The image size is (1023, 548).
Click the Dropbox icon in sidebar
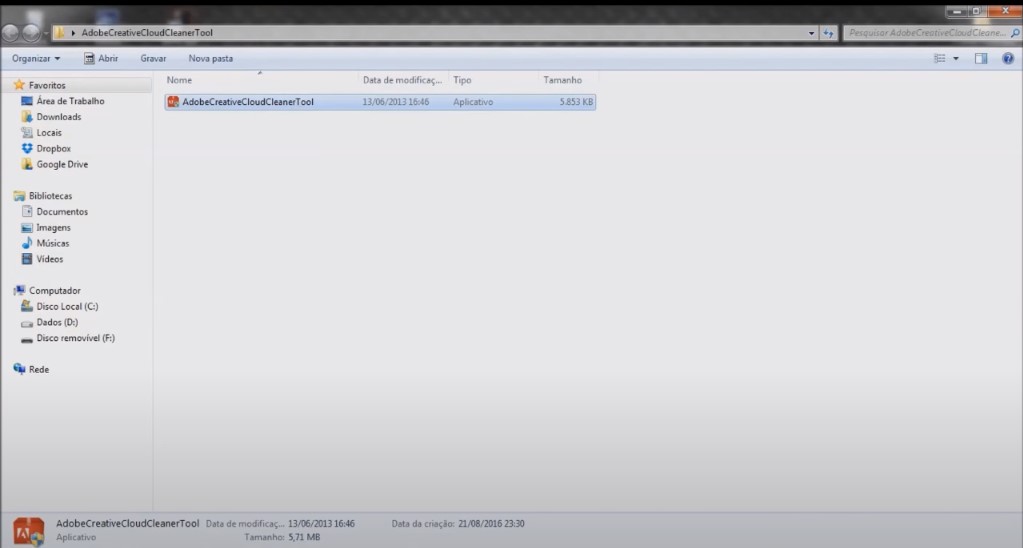point(27,148)
